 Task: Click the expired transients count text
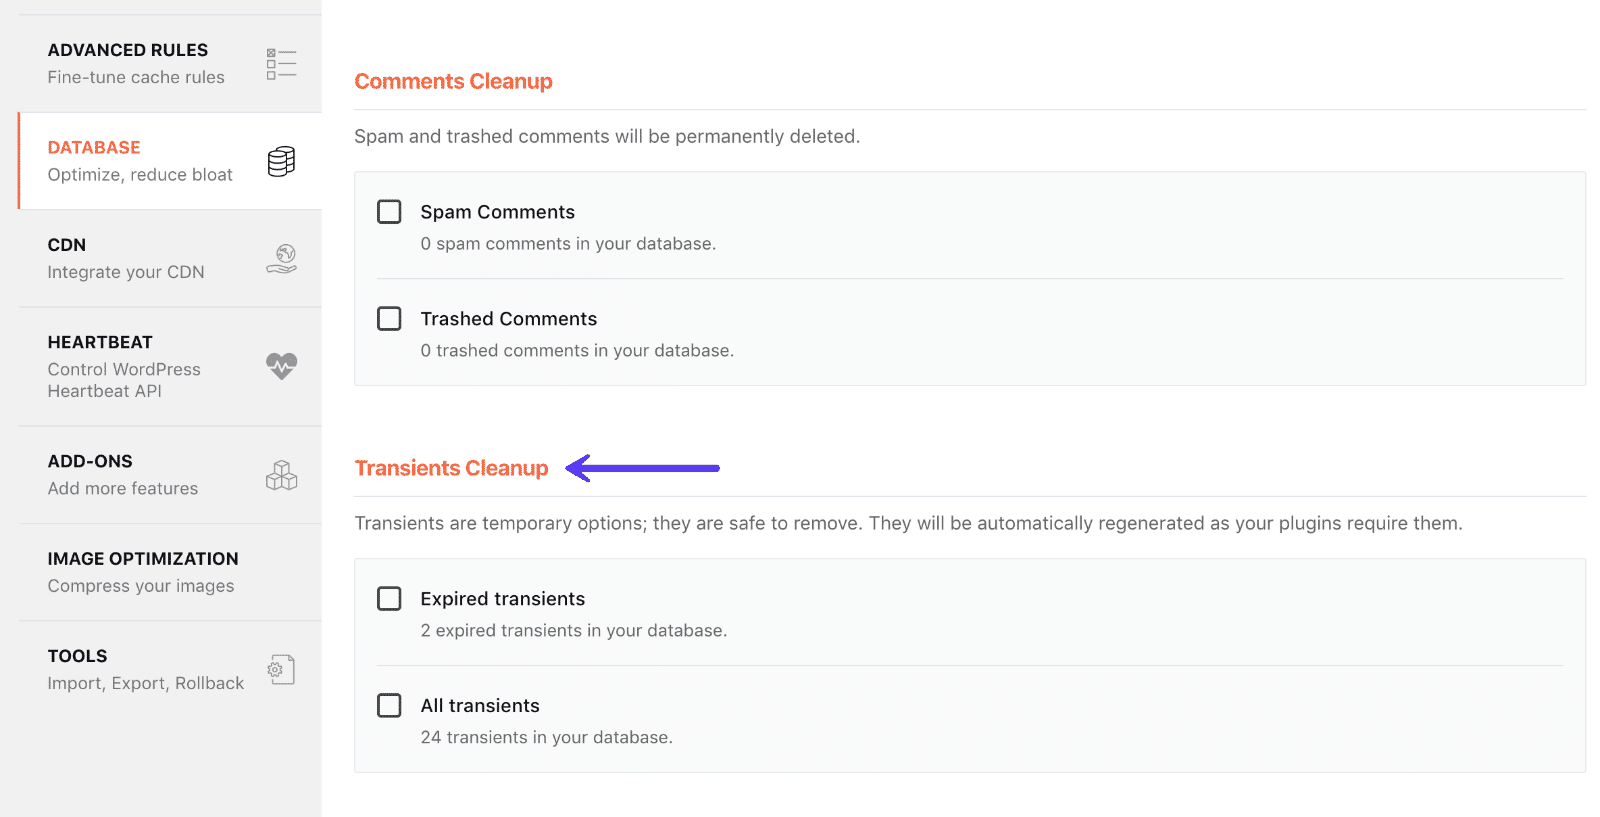point(573,630)
